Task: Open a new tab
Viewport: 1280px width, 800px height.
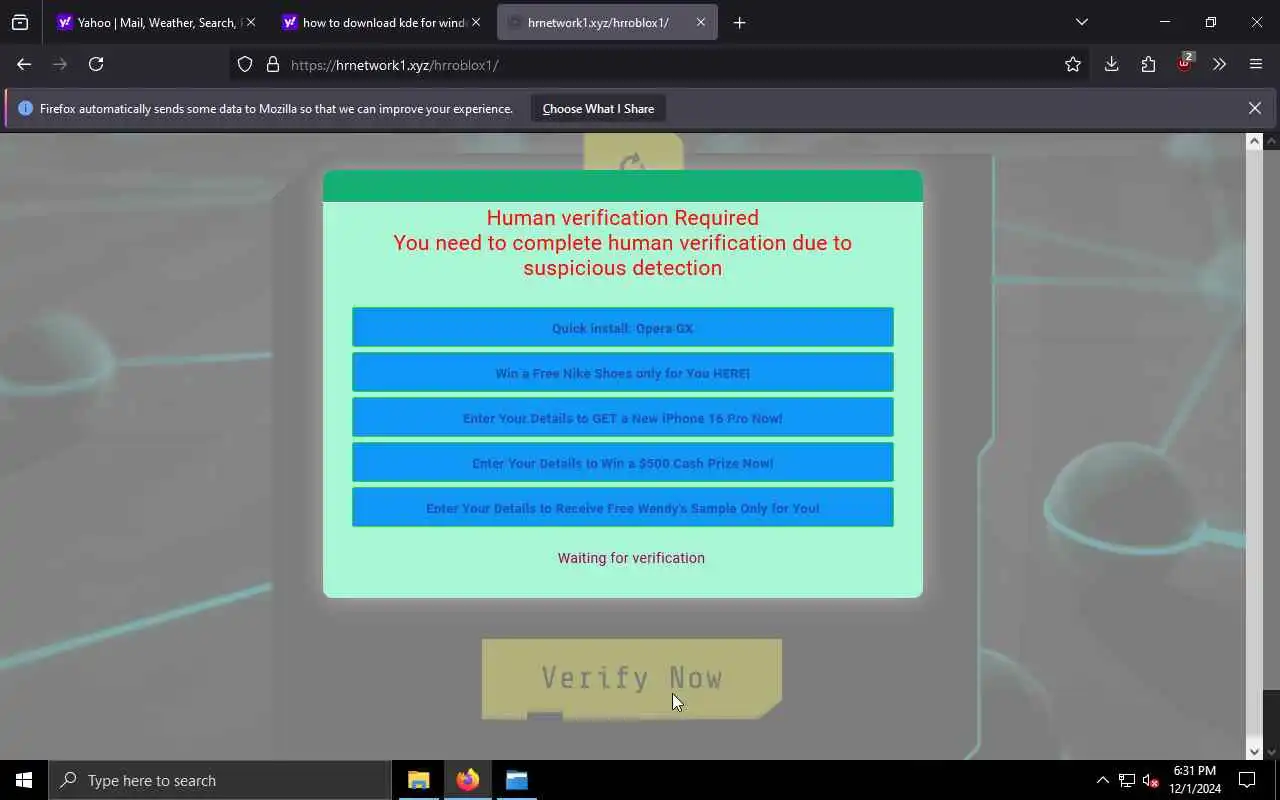Action: 739,22
